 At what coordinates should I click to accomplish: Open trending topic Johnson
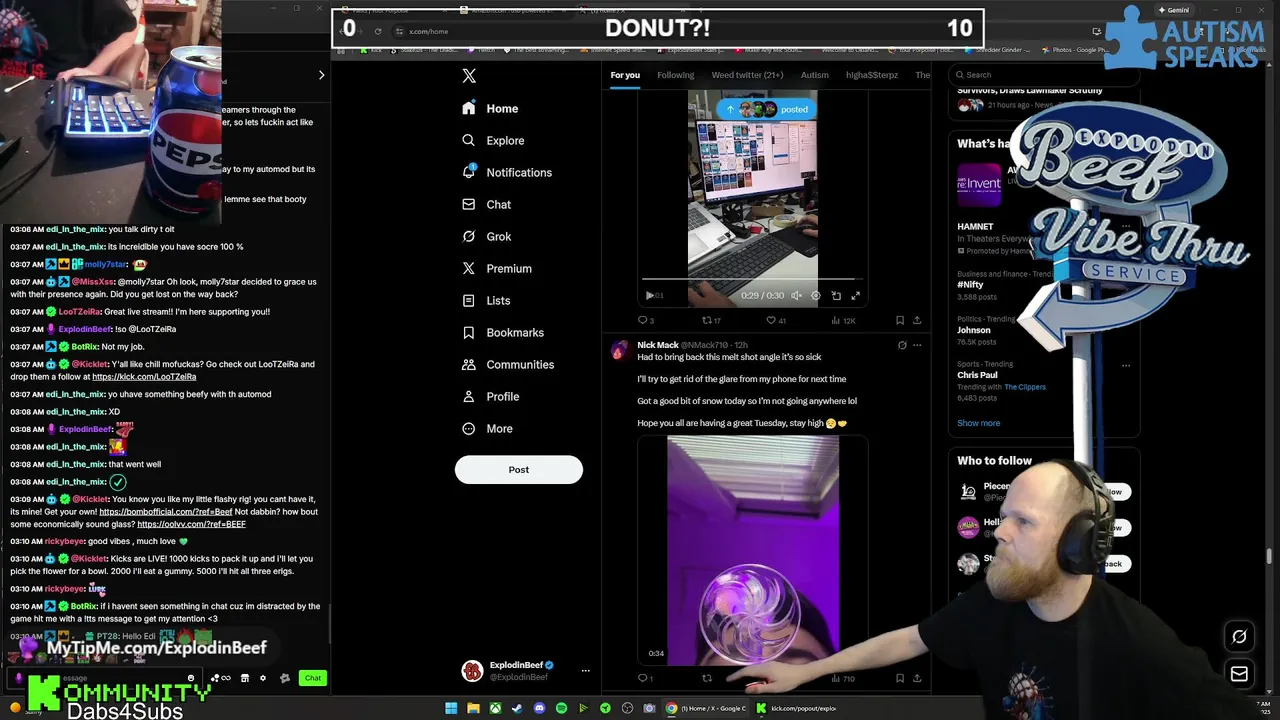(x=974, y=330)
